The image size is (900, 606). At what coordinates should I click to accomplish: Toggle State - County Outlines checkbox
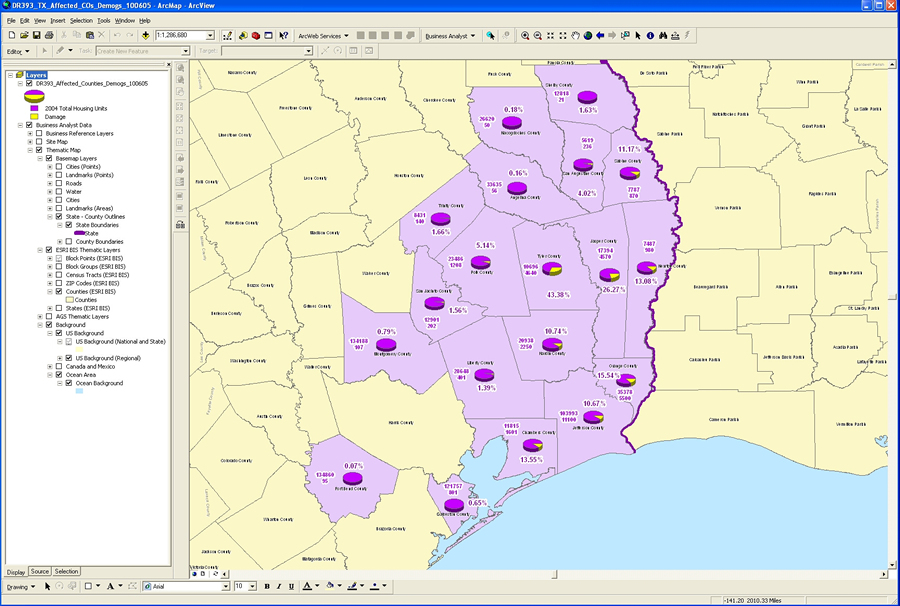coord(59,216)
